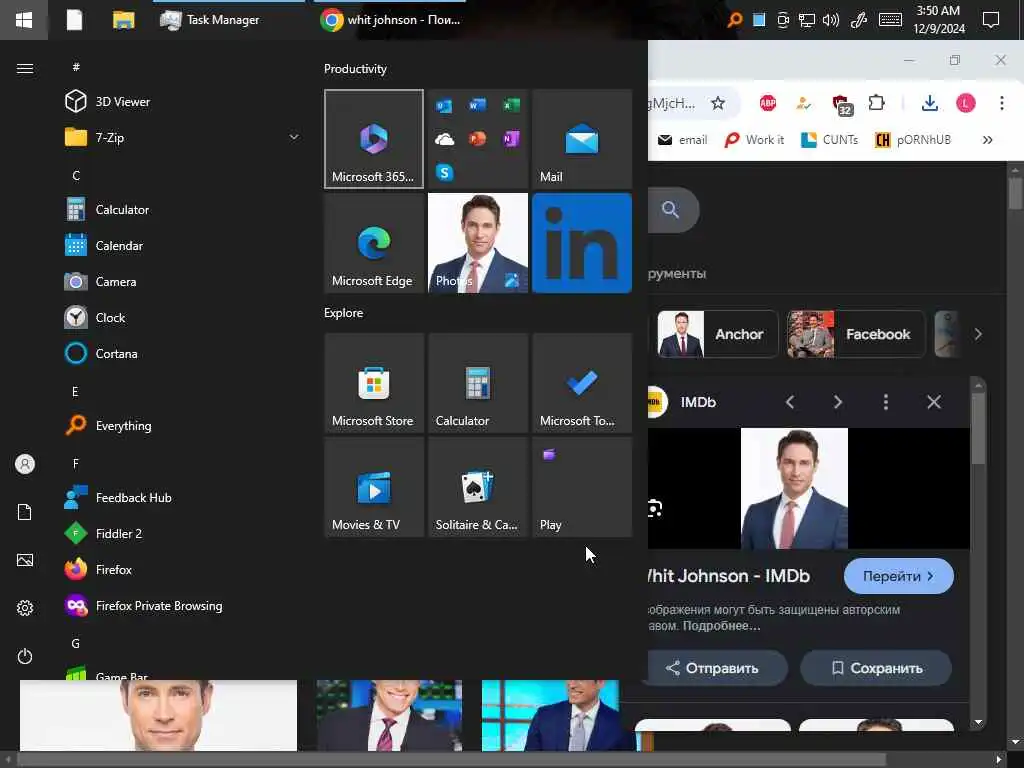Open the Work it bookmark
Viewport: 1024px width, 768px height.
pos(754,140)
